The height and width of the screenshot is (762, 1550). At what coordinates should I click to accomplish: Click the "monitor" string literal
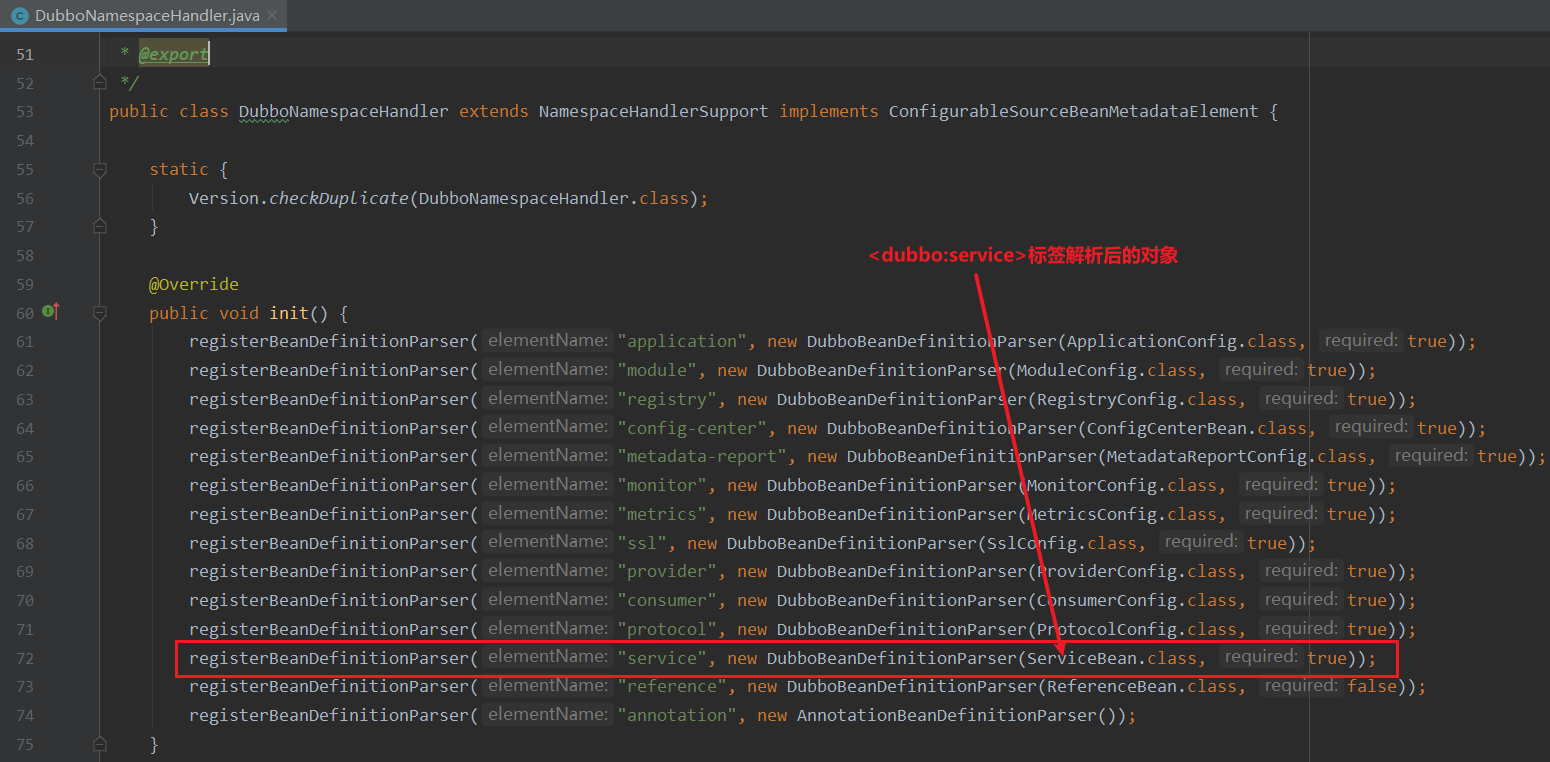point(662,485)
